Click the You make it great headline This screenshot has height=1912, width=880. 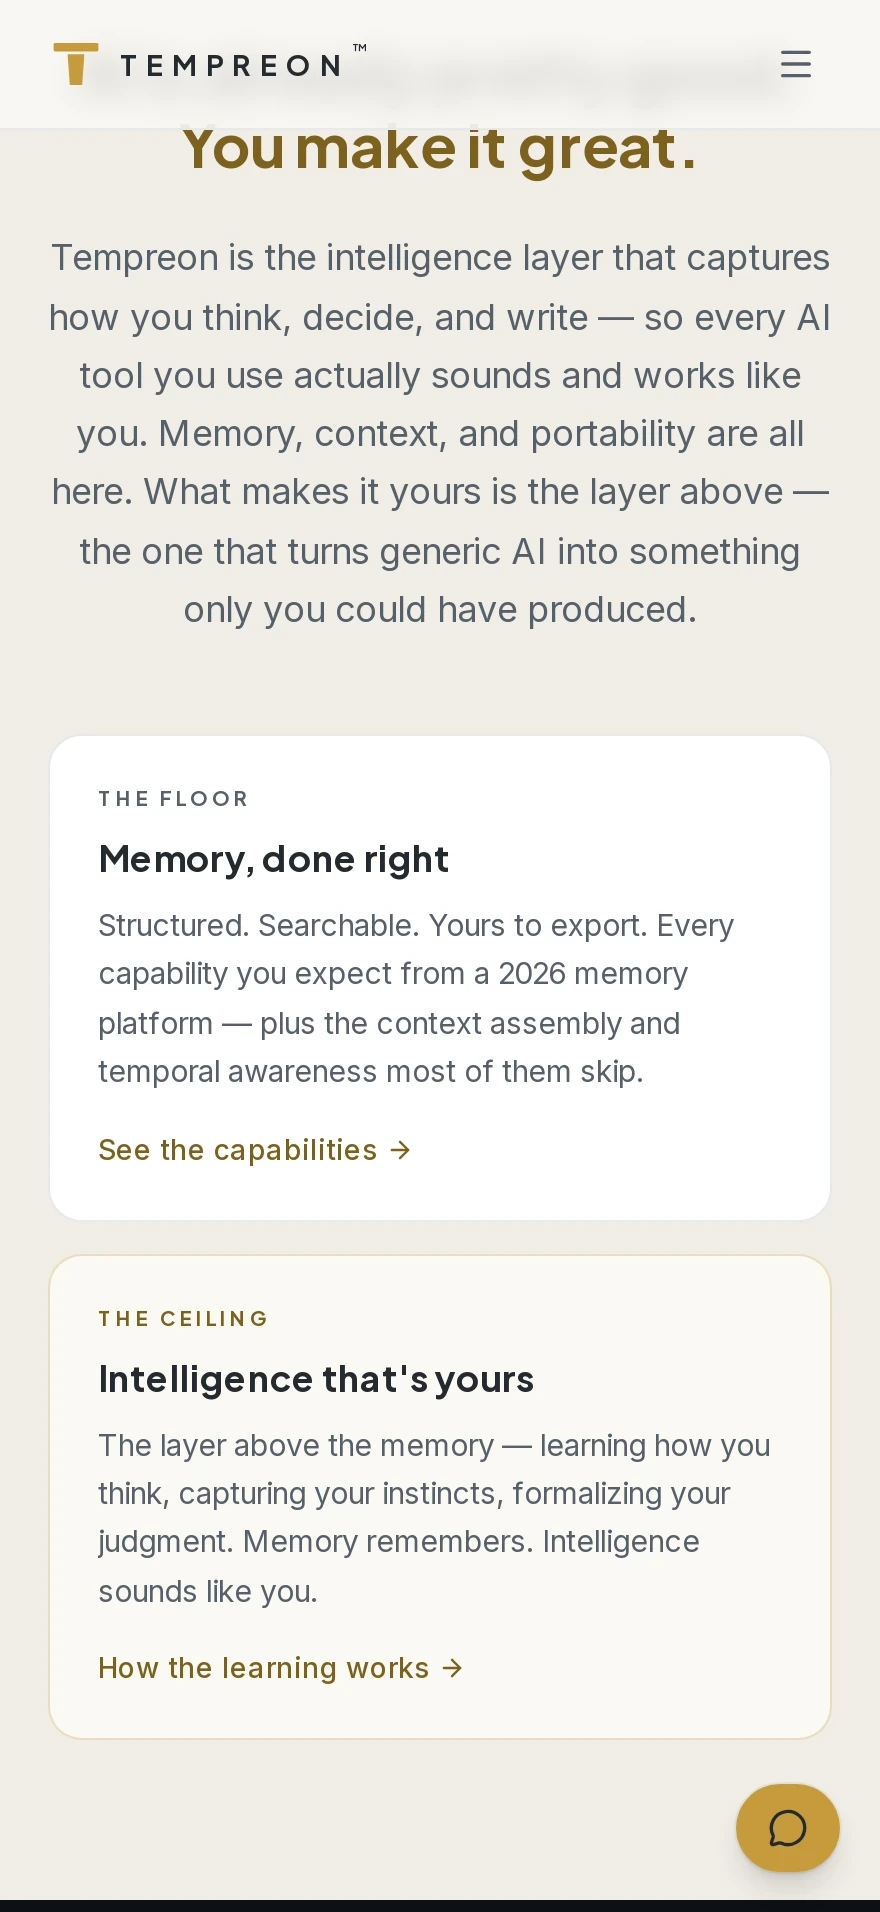[x=440, y=149]
